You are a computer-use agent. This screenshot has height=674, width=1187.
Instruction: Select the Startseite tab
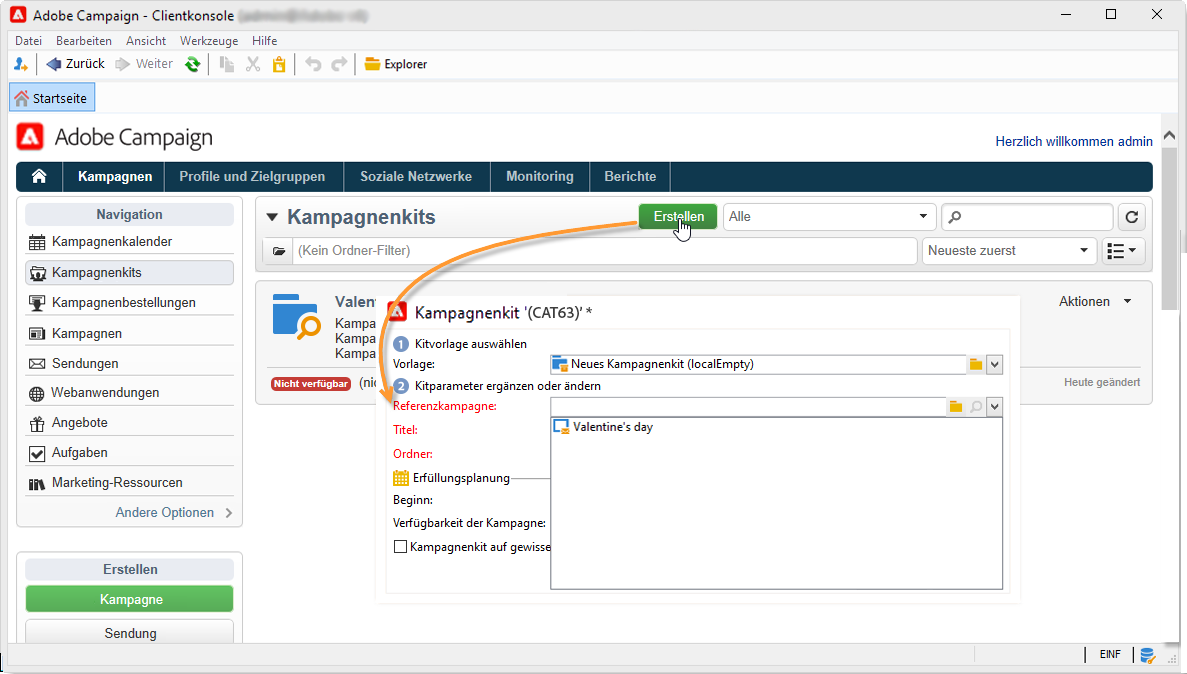click(x=52, y=98)
